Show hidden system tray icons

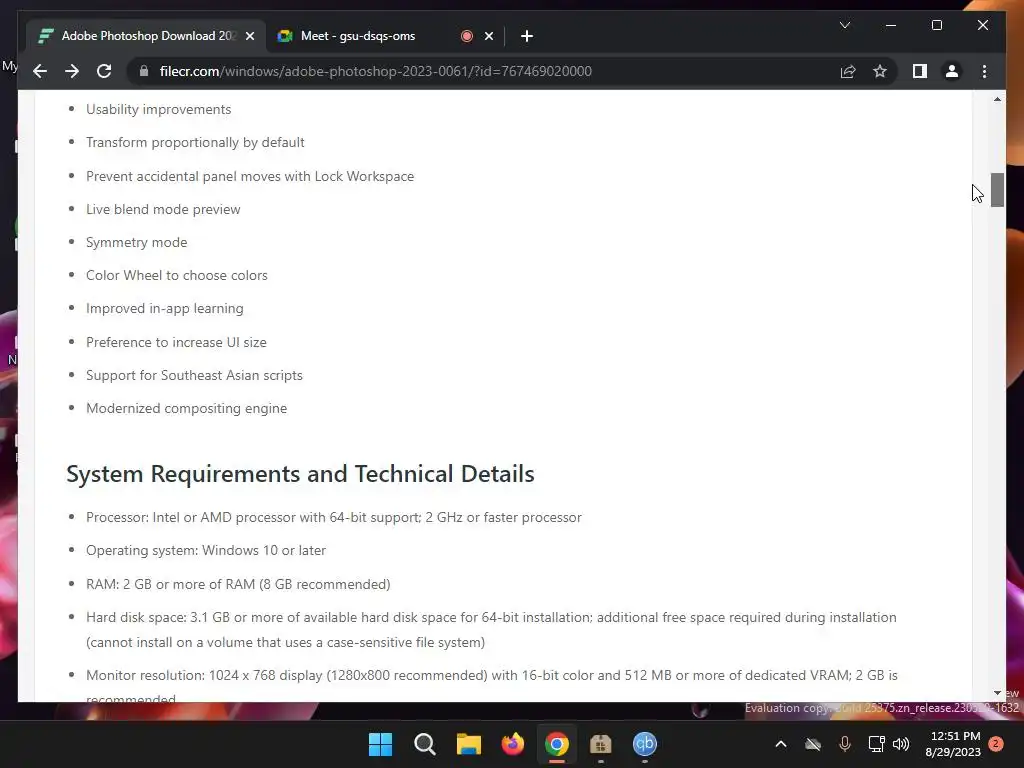(780, 744)
